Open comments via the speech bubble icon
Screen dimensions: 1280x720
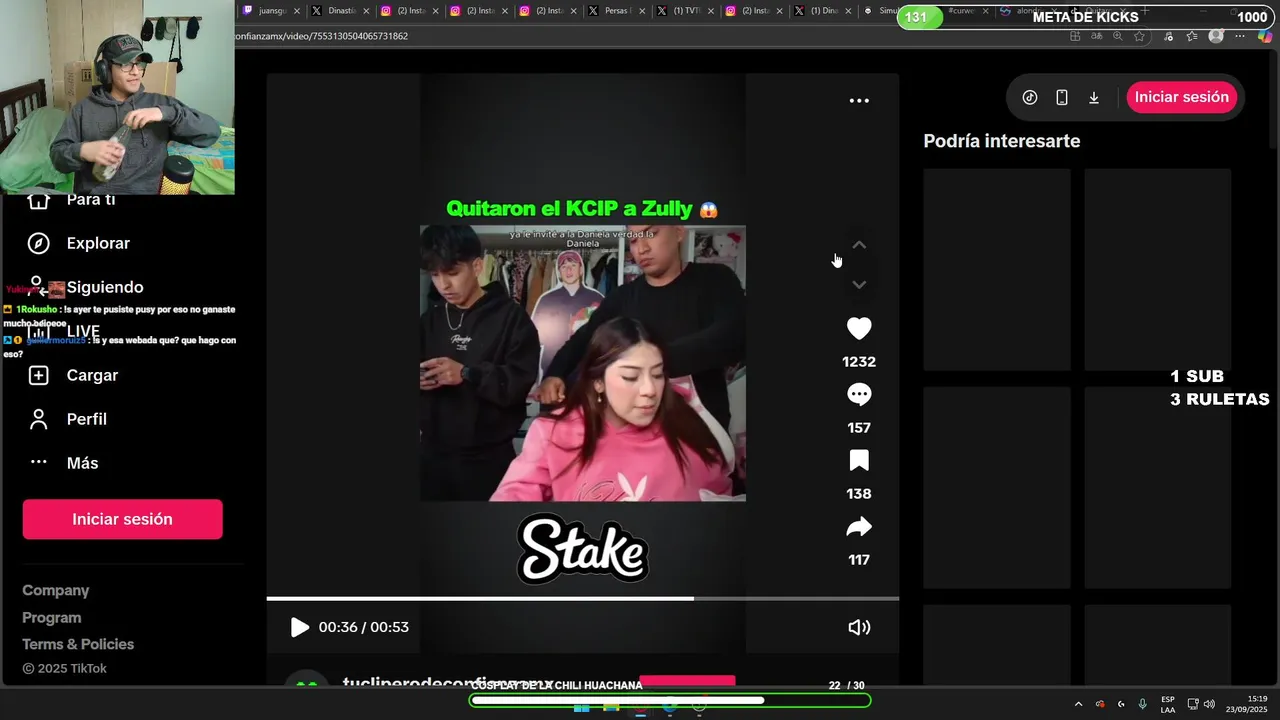coord(859,394)
